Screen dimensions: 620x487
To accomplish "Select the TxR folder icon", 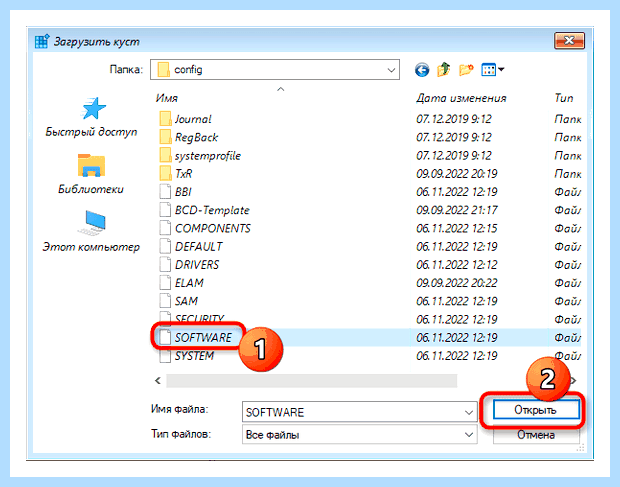I will tap(165, 174).
